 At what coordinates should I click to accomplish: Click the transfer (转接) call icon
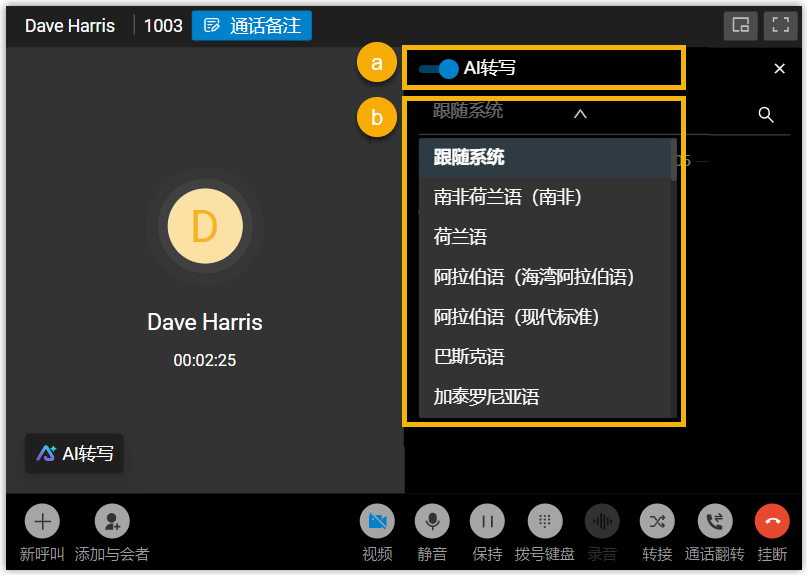coord(657,521)
